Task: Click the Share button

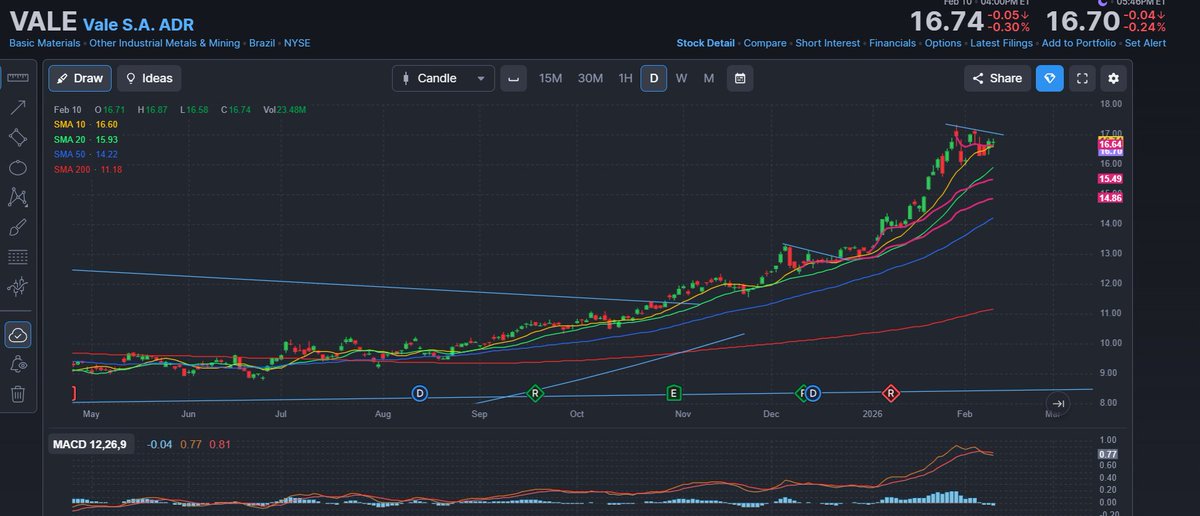Action: click(x=997, y=78)
